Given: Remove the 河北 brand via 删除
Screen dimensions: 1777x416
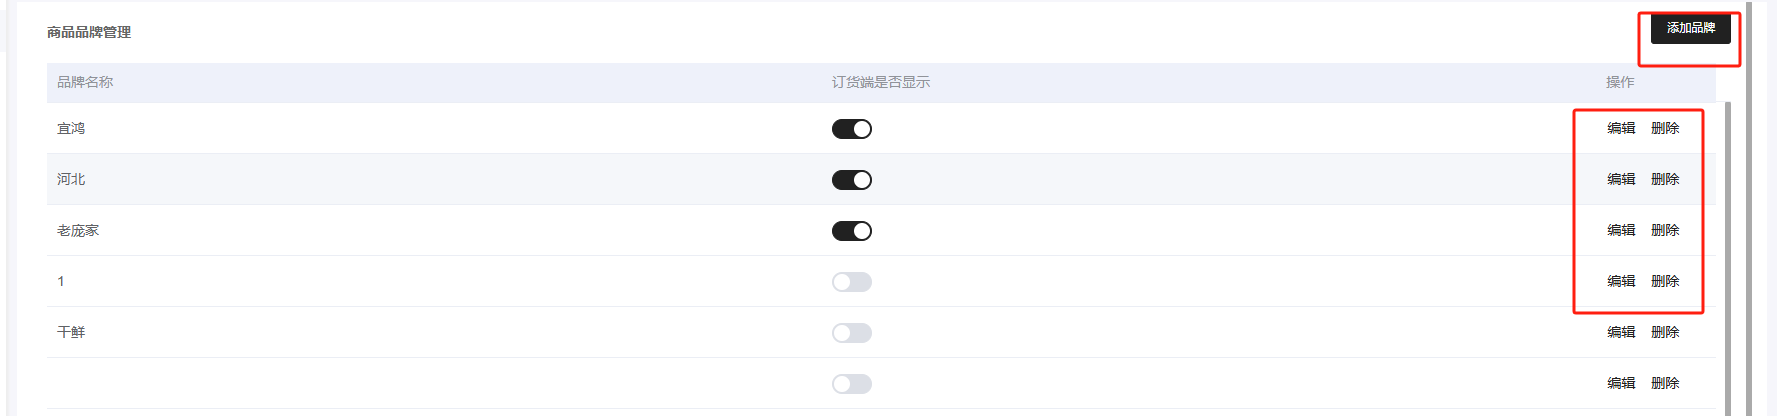Looking at the screenshot, I should pyautogui.click(x=1665, y=179).
